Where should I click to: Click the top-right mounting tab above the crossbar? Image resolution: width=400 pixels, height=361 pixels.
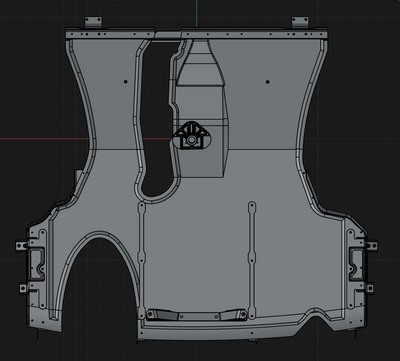(300, 22)
